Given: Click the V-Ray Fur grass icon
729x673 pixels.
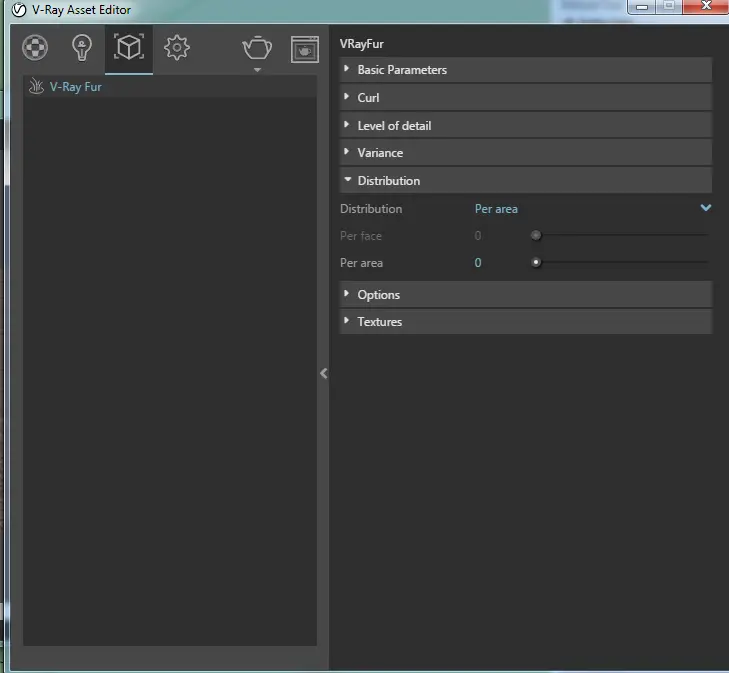Looking at the screenshot, I should pyautogui.click(x=36, y=86).
